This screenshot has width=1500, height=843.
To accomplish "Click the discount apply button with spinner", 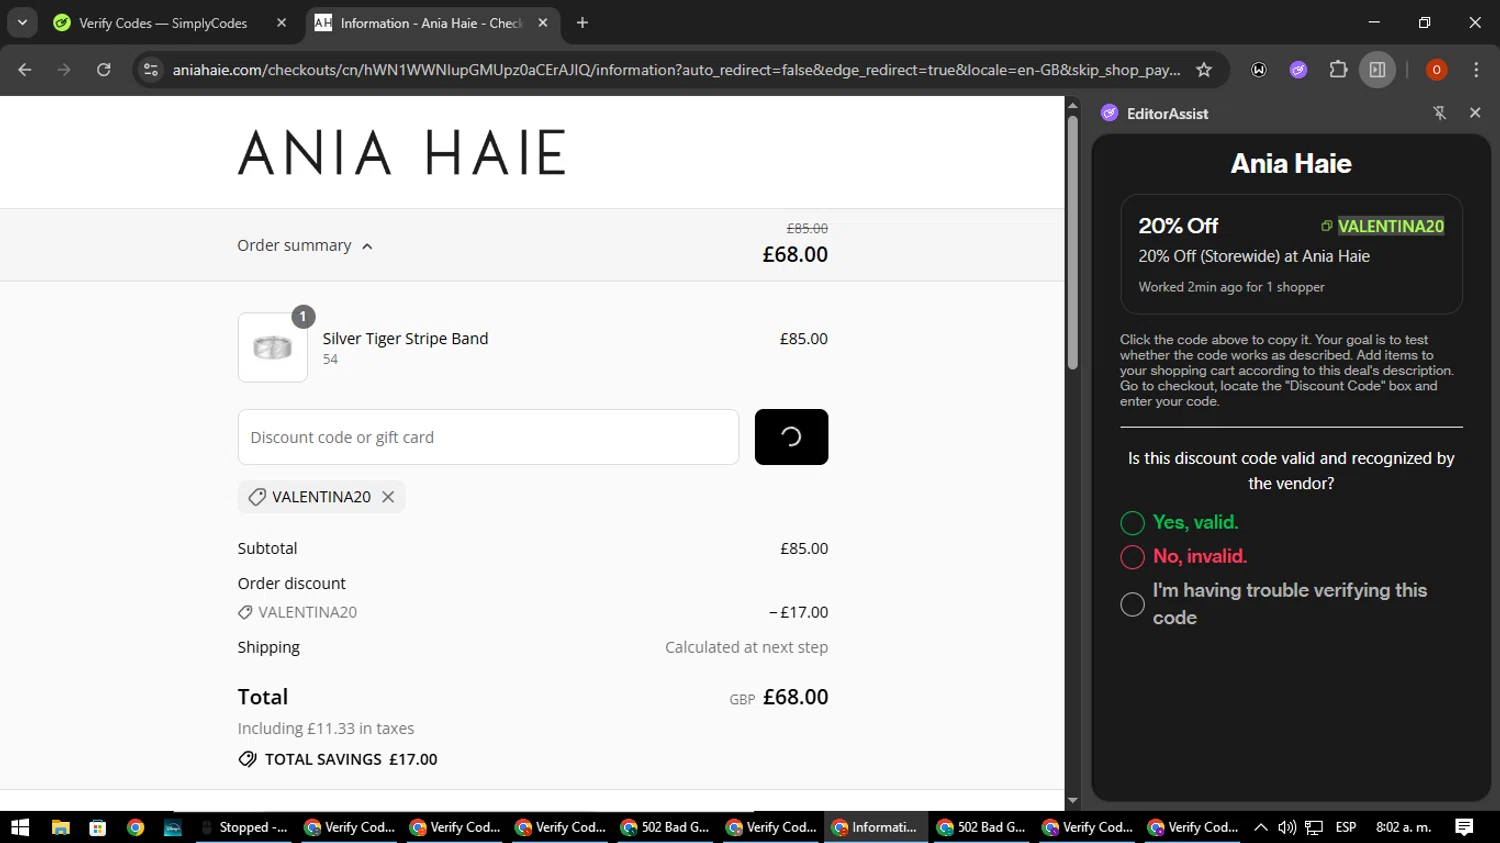I will pos(791,437).
